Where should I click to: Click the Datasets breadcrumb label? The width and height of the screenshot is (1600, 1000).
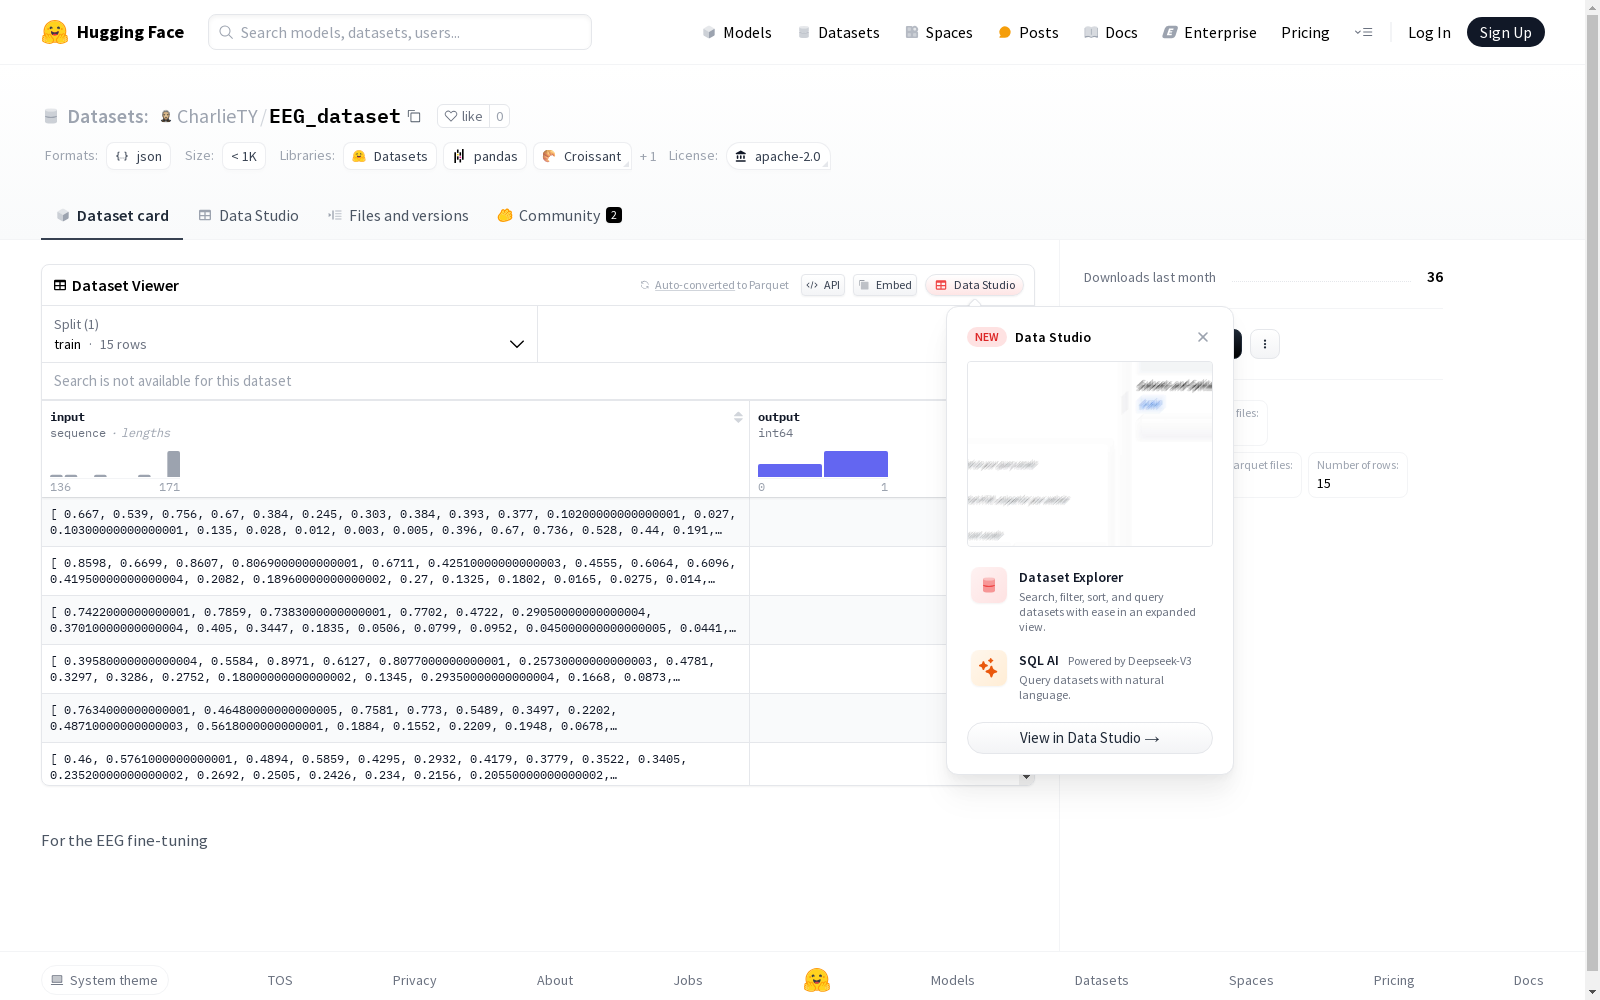108,116
